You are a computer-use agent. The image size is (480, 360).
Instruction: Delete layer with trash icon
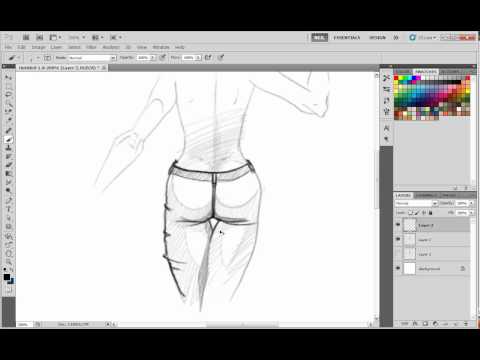[466, 323]
